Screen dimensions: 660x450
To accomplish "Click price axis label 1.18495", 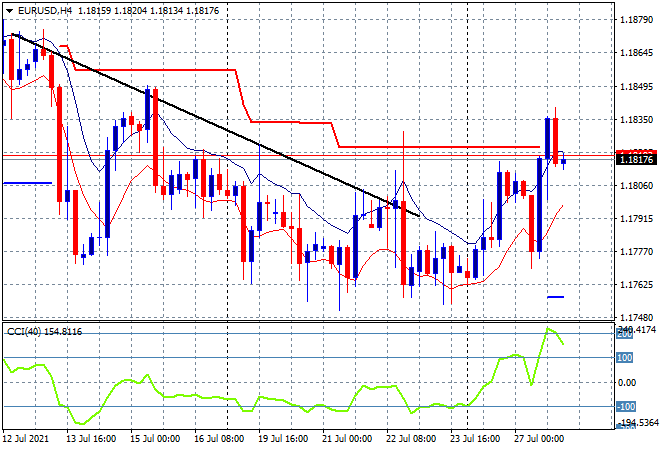I will click(x=636, y=87).
